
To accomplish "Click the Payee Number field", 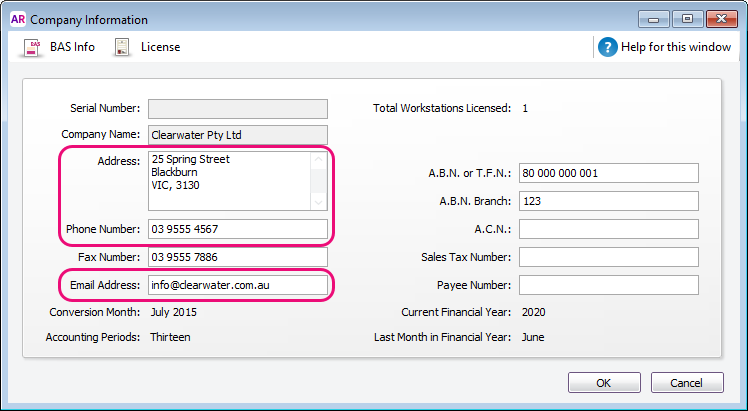I will [609, 285].
